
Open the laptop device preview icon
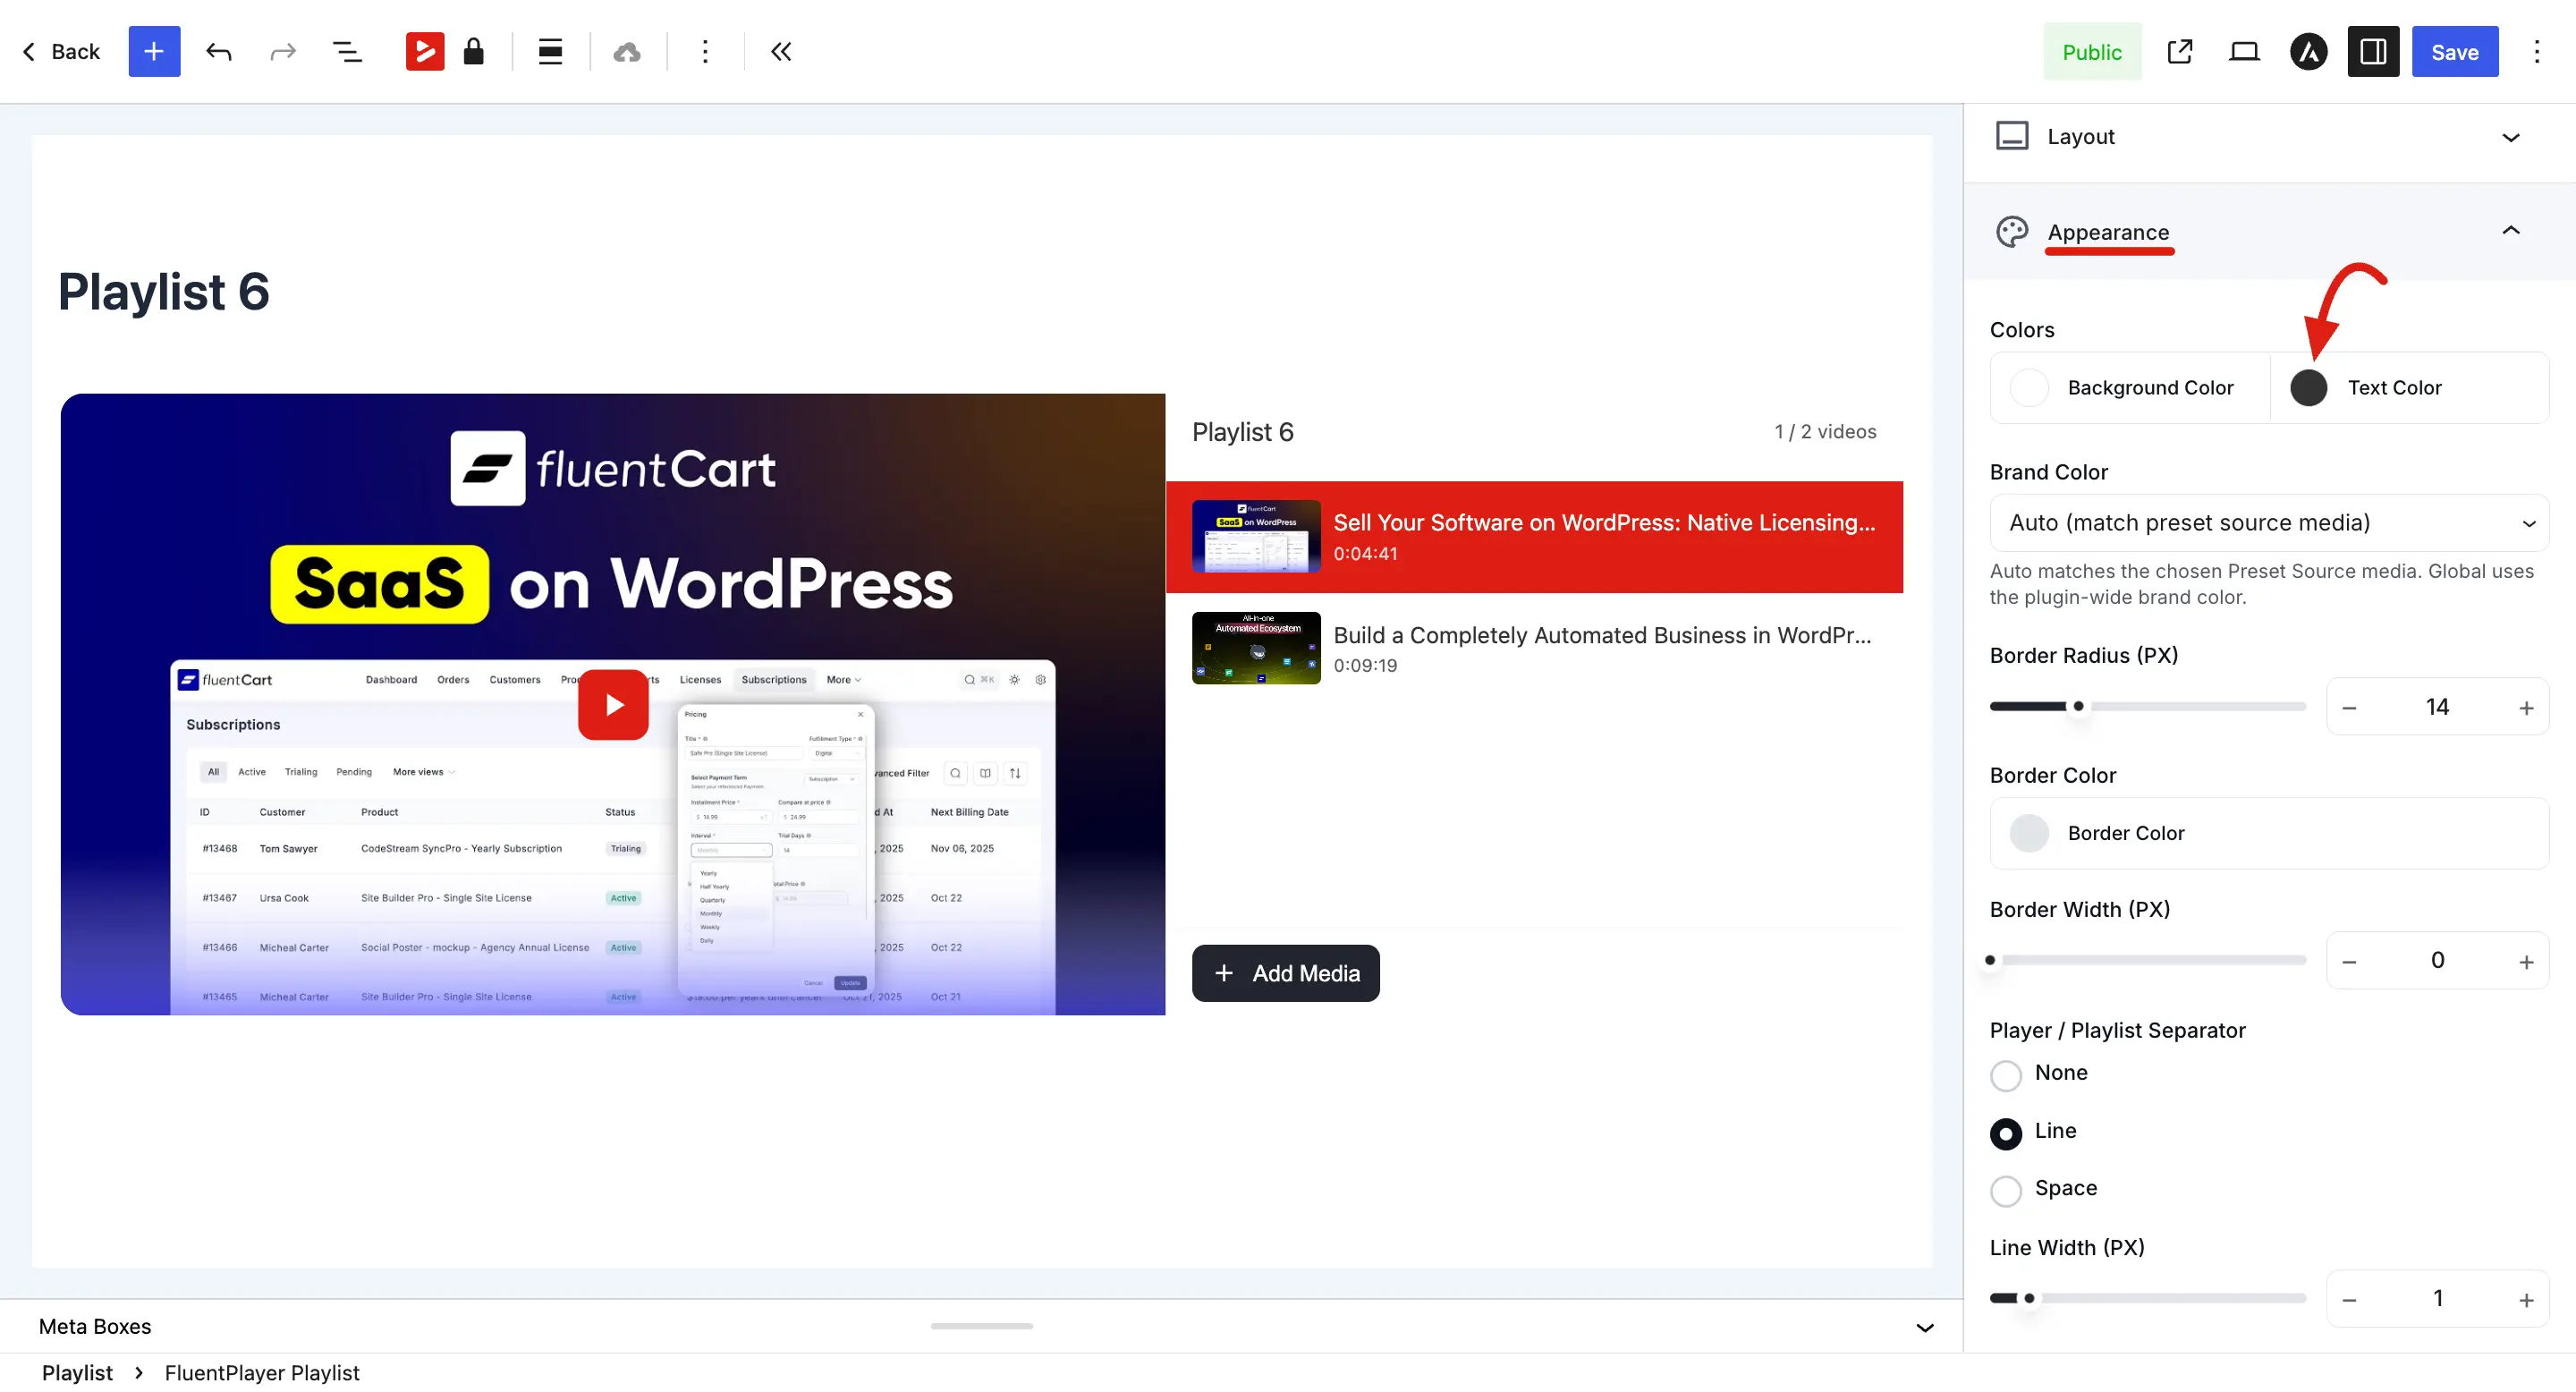click(2244, 51)
